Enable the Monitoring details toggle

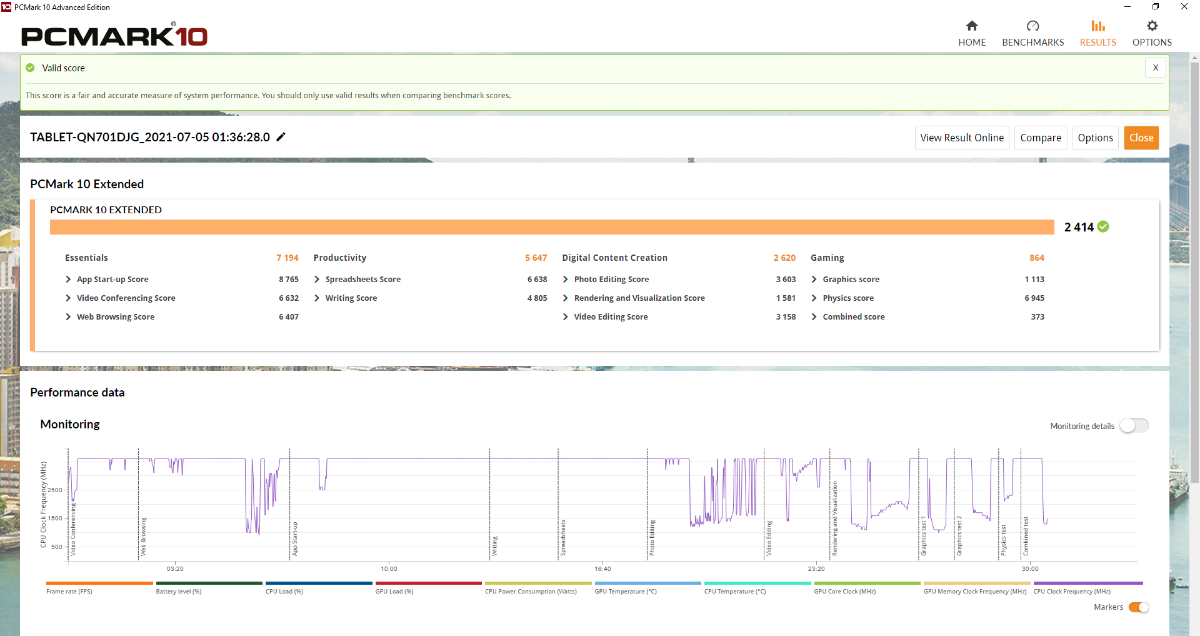[1134, 426]
